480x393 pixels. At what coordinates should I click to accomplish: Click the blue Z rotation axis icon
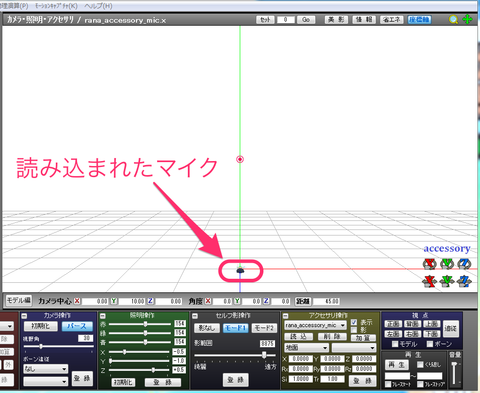(x=464, y=264)
